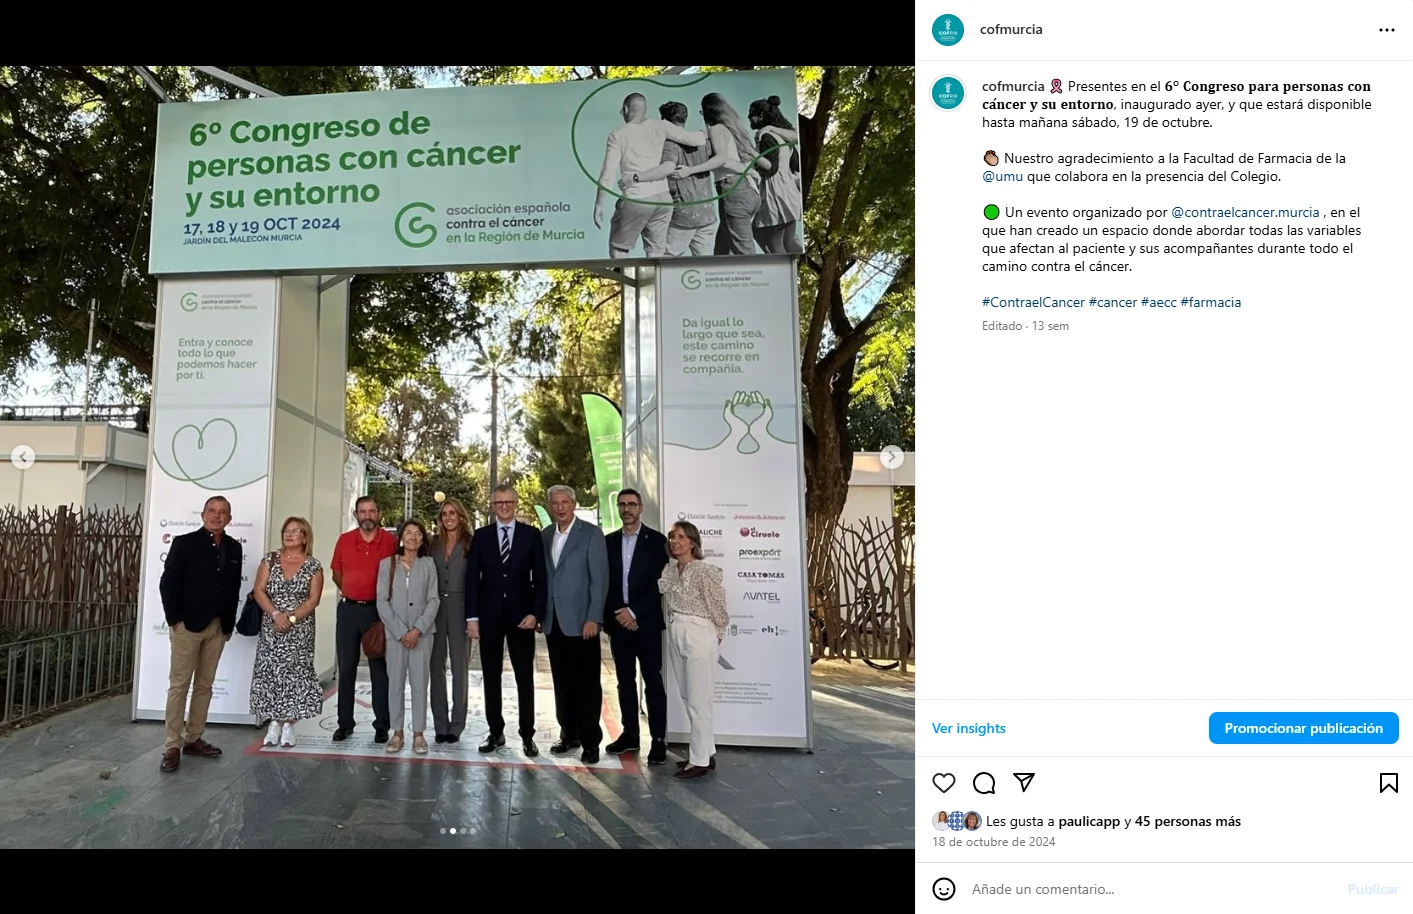Open the #ContraelCancer hashtag
The width and height of the screenshot is (1413, 914).
(x=1033, y=302)
